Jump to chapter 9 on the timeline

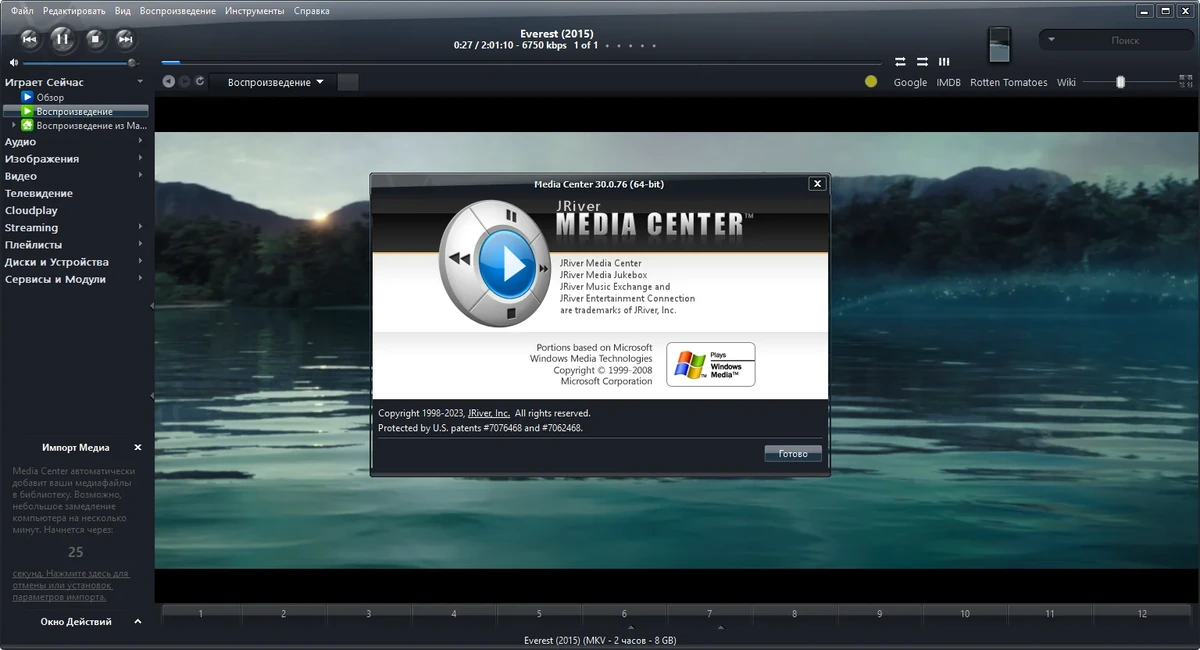880,614
